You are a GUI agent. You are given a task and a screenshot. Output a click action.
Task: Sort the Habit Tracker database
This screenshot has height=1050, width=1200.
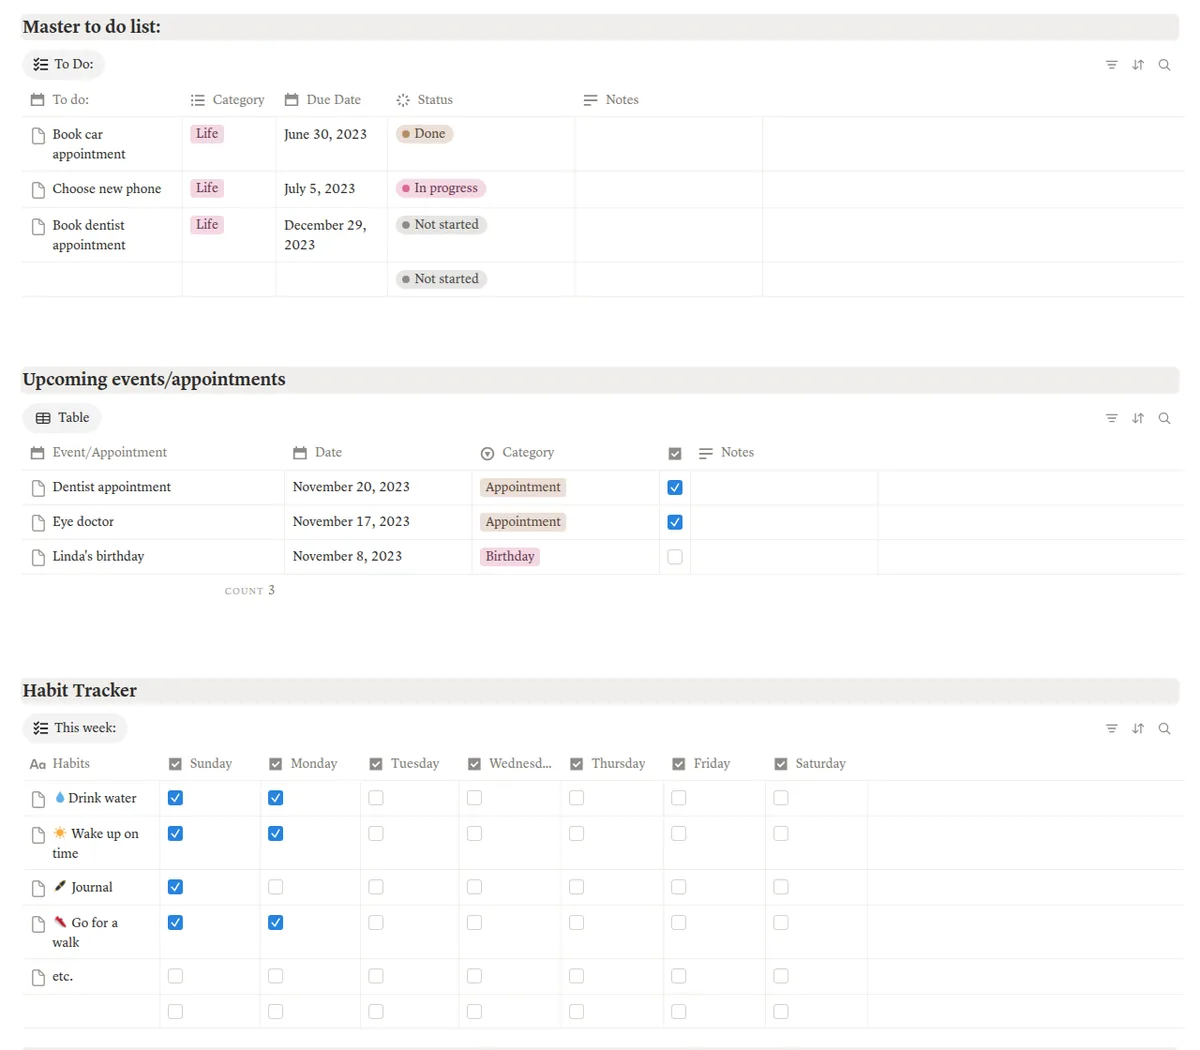pyautogui.click(x=1138, y=729)
